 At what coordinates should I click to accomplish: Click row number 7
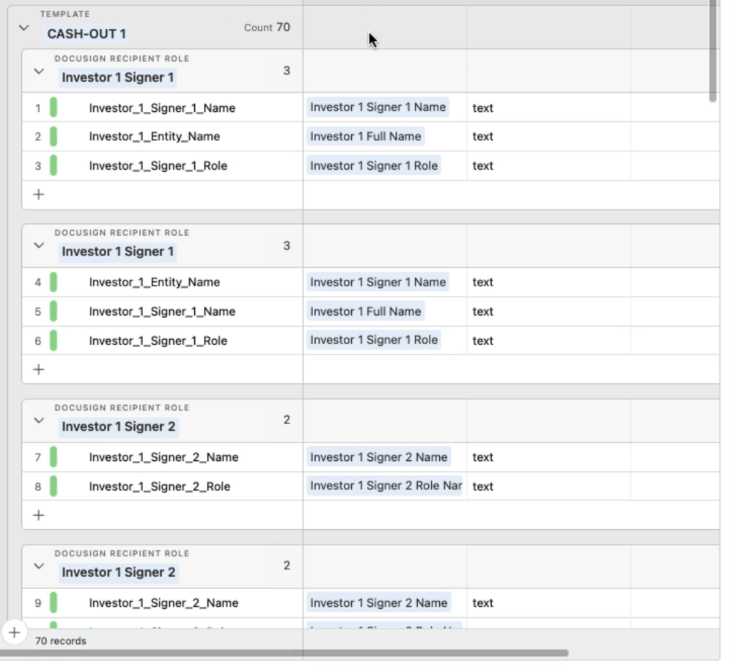click(38, 458)
